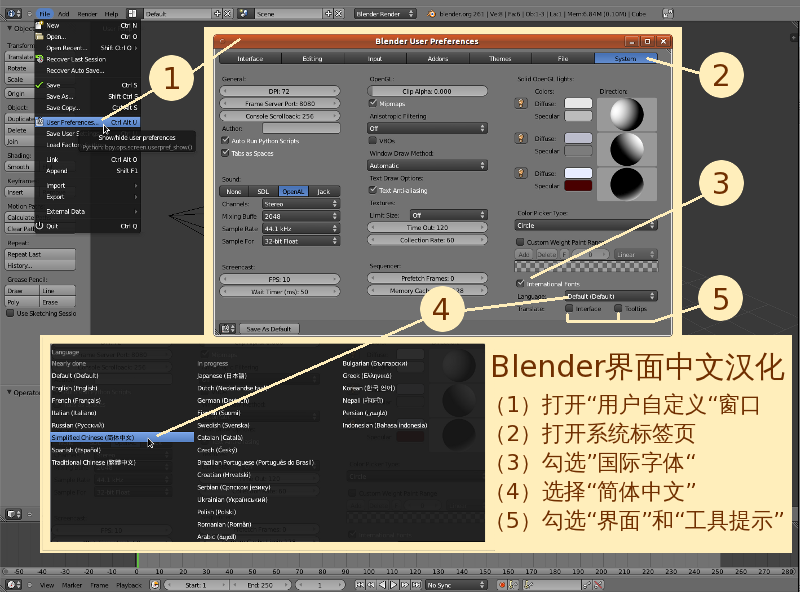Jump to timeline start frame
The image size is (800, 592).
click(x=360, y=585)
